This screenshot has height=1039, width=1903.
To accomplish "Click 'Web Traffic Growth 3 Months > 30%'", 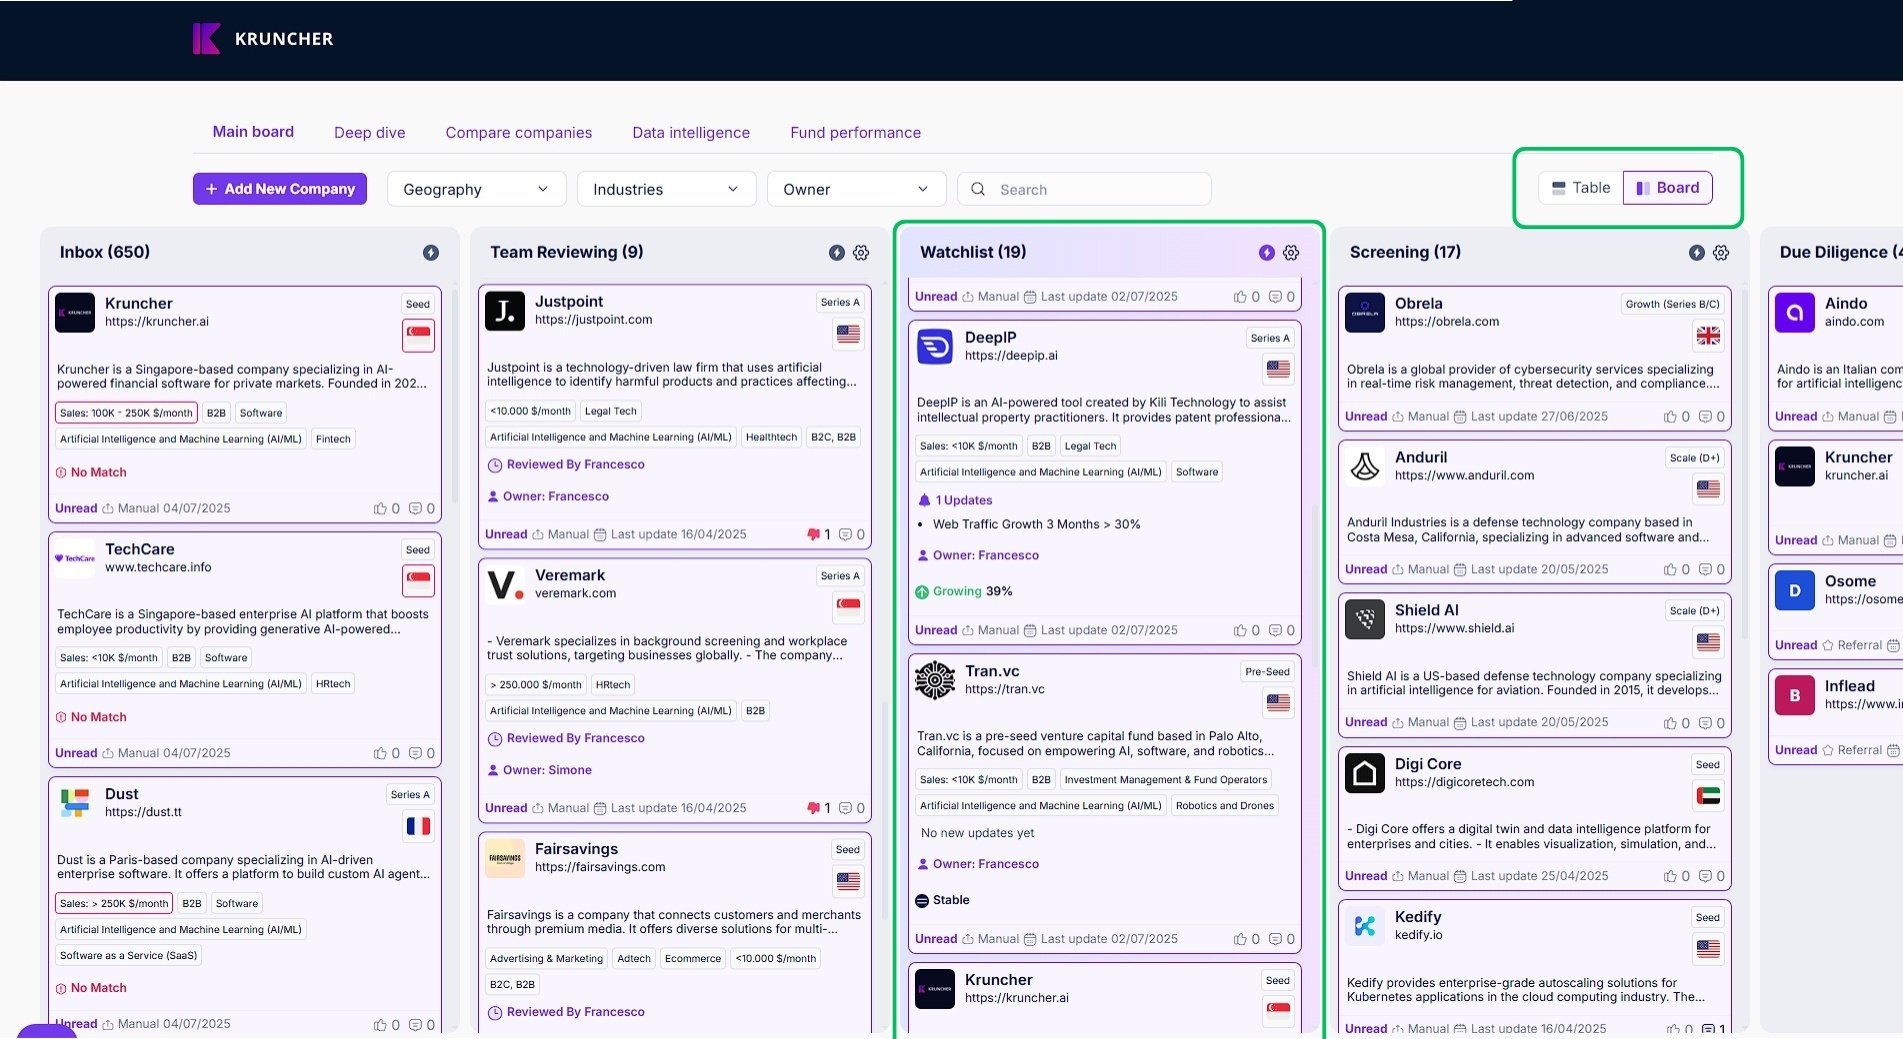I will [x=1036, y=525].
